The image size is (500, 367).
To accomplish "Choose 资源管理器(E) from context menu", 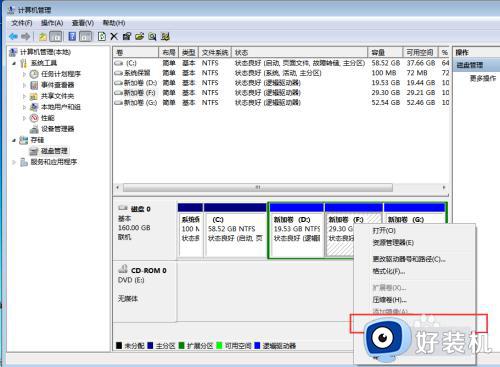I will (393, 243).
